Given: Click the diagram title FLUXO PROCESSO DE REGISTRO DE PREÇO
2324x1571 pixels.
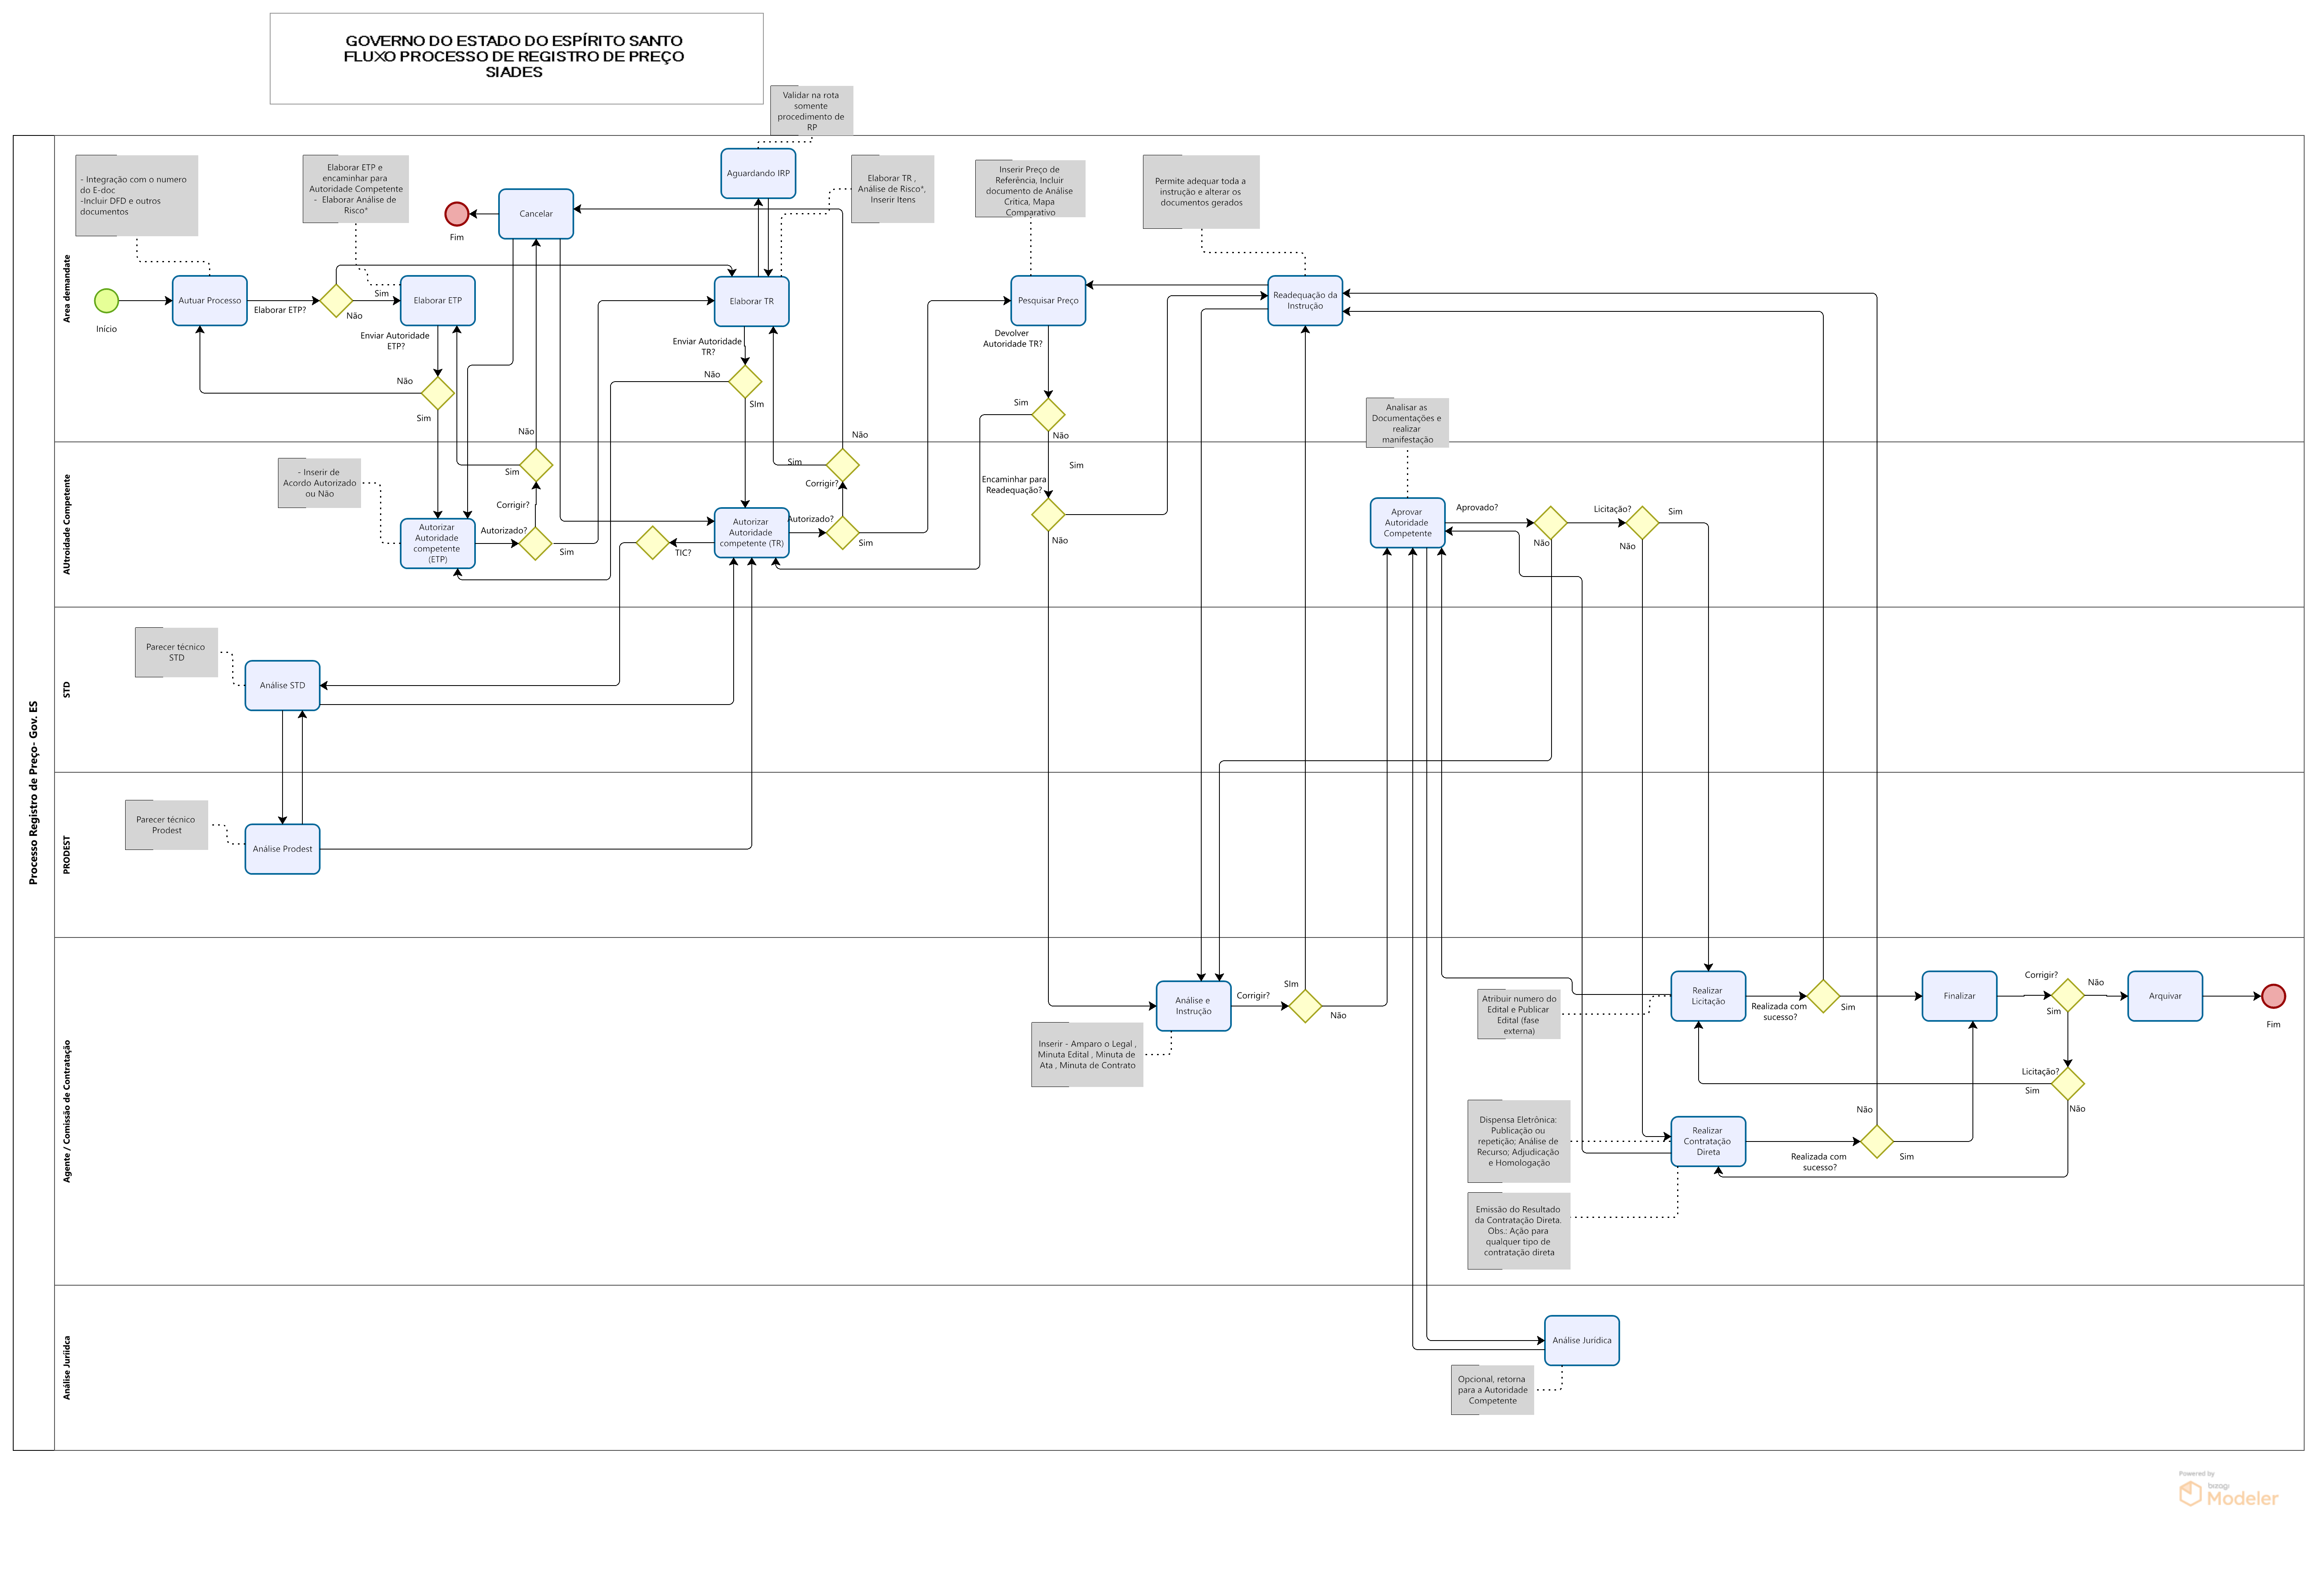Looking at the screenshot, I should pyautogui.click(x=514, y=56).
